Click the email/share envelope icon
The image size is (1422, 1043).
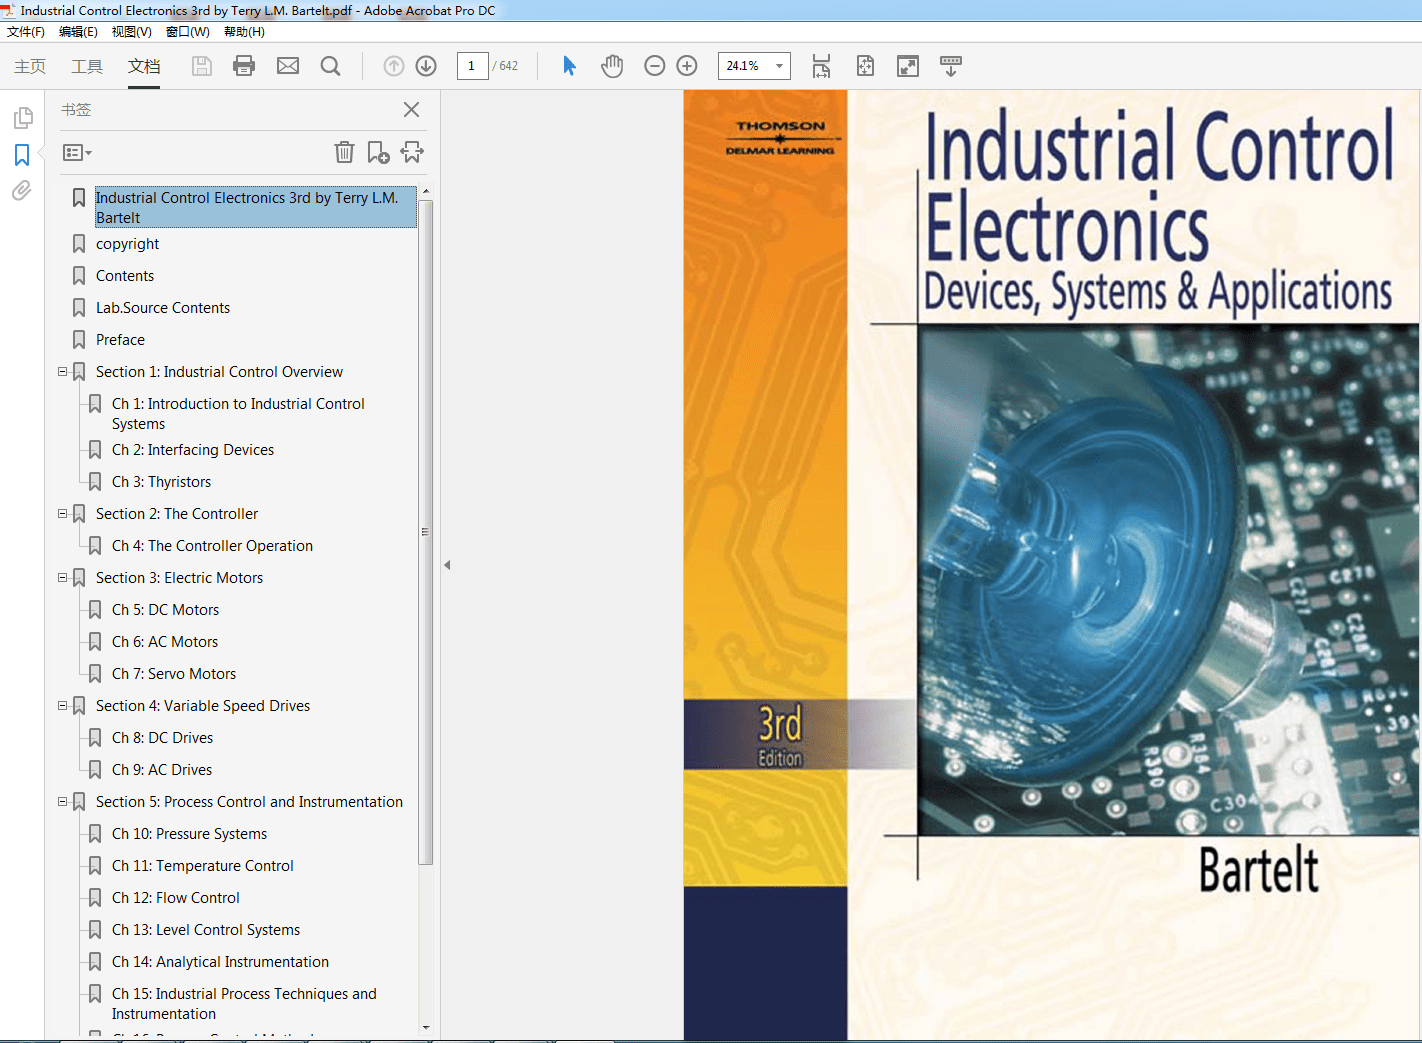tap(288, 65)
